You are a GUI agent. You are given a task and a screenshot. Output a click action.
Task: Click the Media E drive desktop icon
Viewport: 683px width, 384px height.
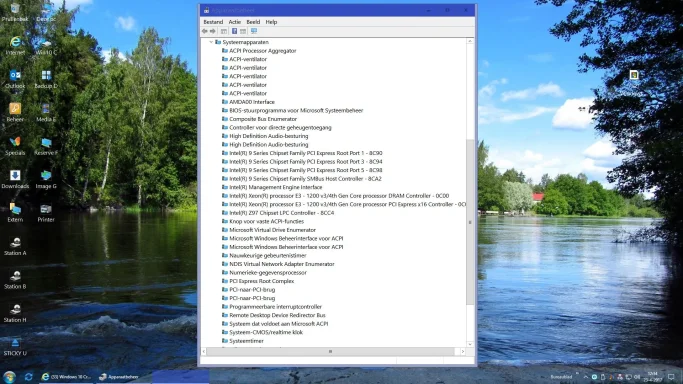pos(46,112)
